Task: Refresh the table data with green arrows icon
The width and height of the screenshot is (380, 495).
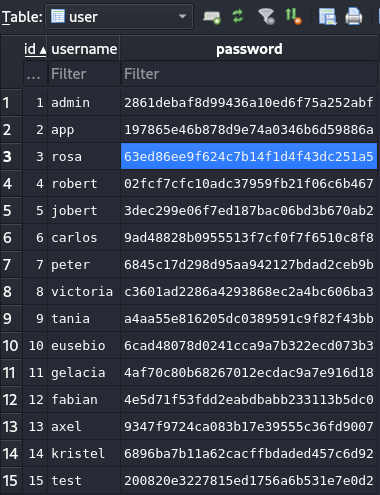Action: pos(238,16)
